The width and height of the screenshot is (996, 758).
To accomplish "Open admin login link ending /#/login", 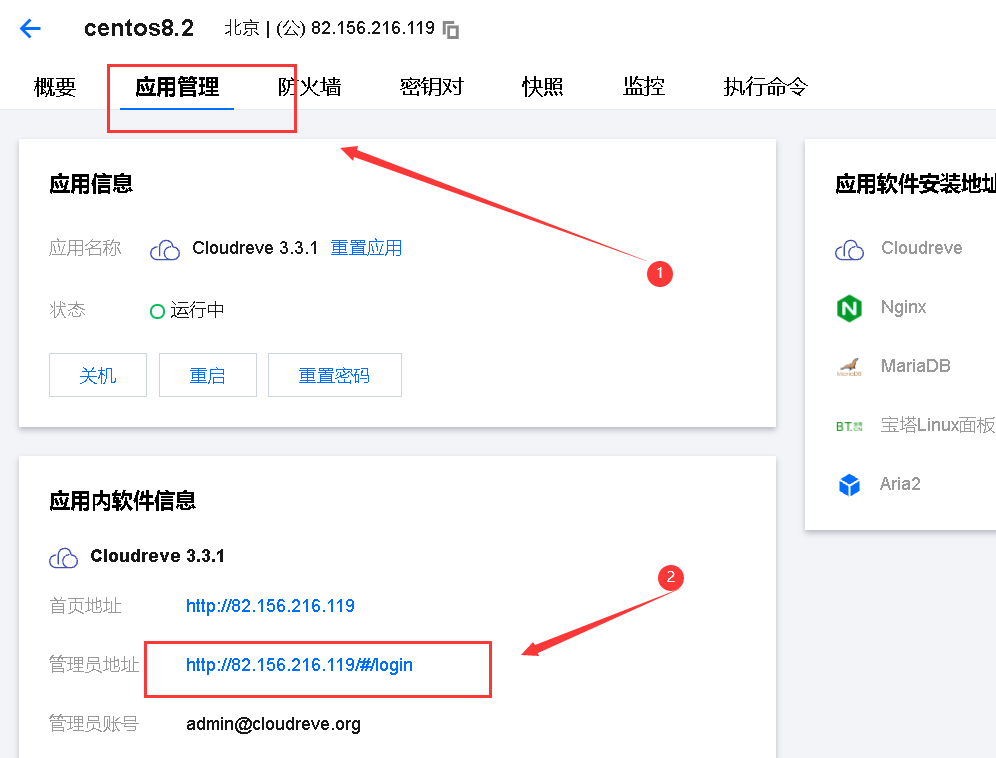I will 299,665.
